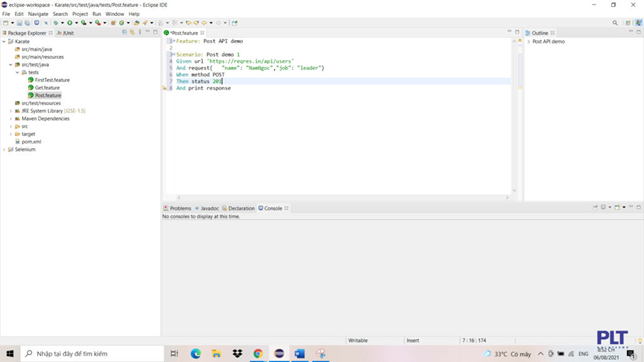
Task: Click the Open Perspective toolbar icon
Action: (x=628, y=23)
